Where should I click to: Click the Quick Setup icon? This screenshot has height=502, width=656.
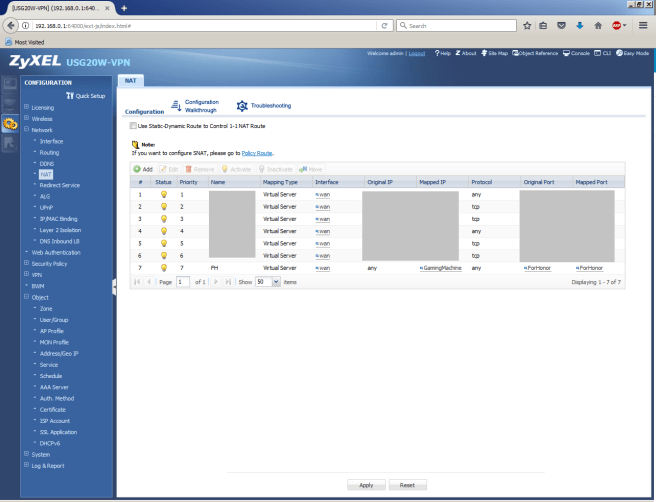point(69,95)
